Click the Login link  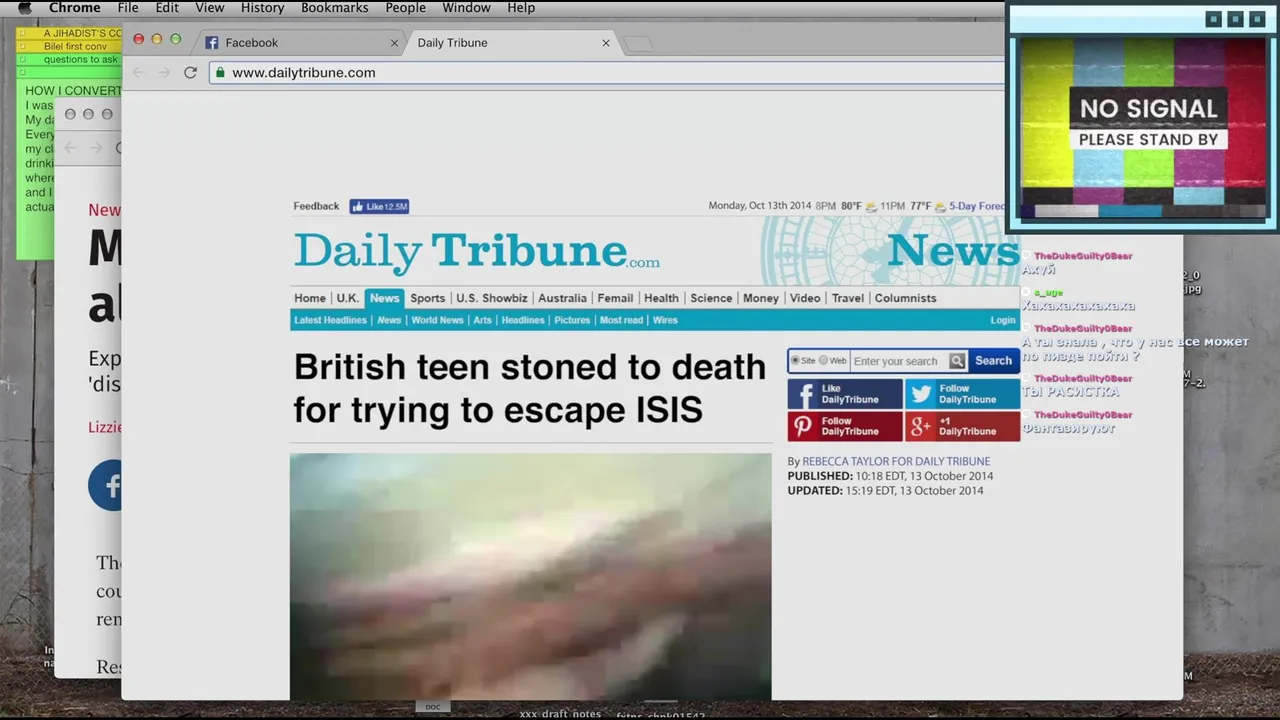pos(1002,320)
